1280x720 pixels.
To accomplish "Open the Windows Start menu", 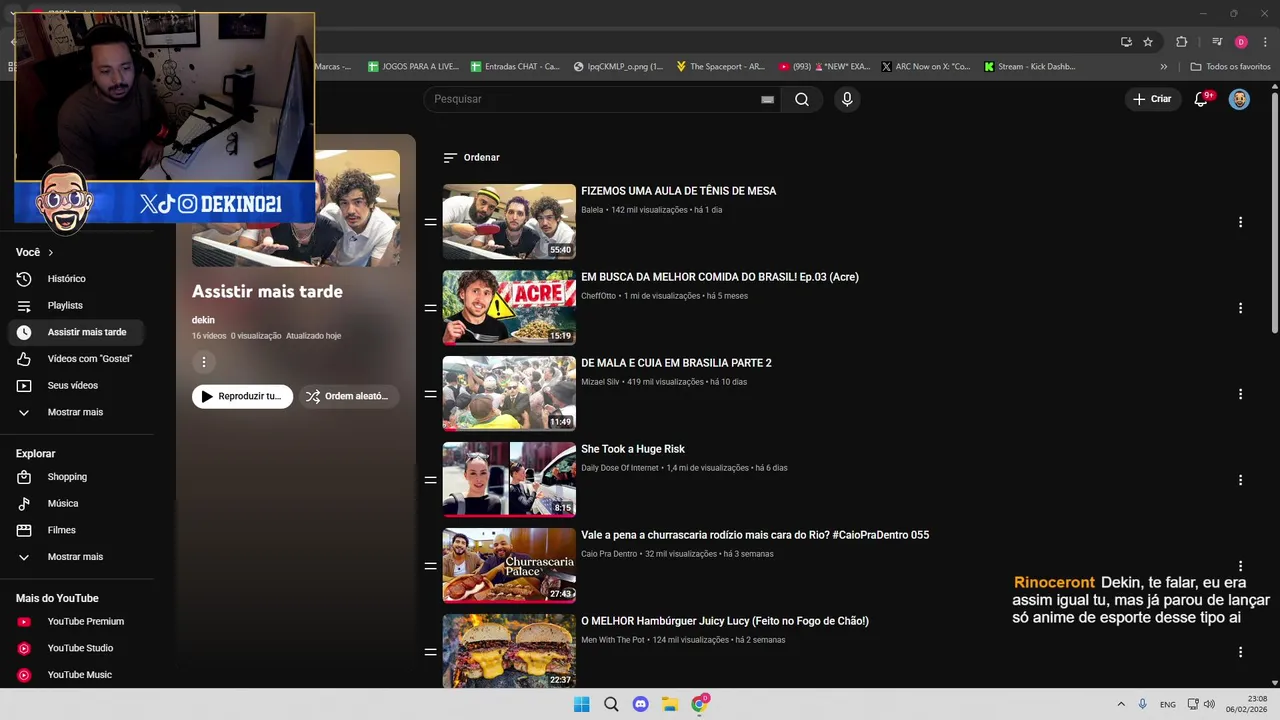I will 581,704.
